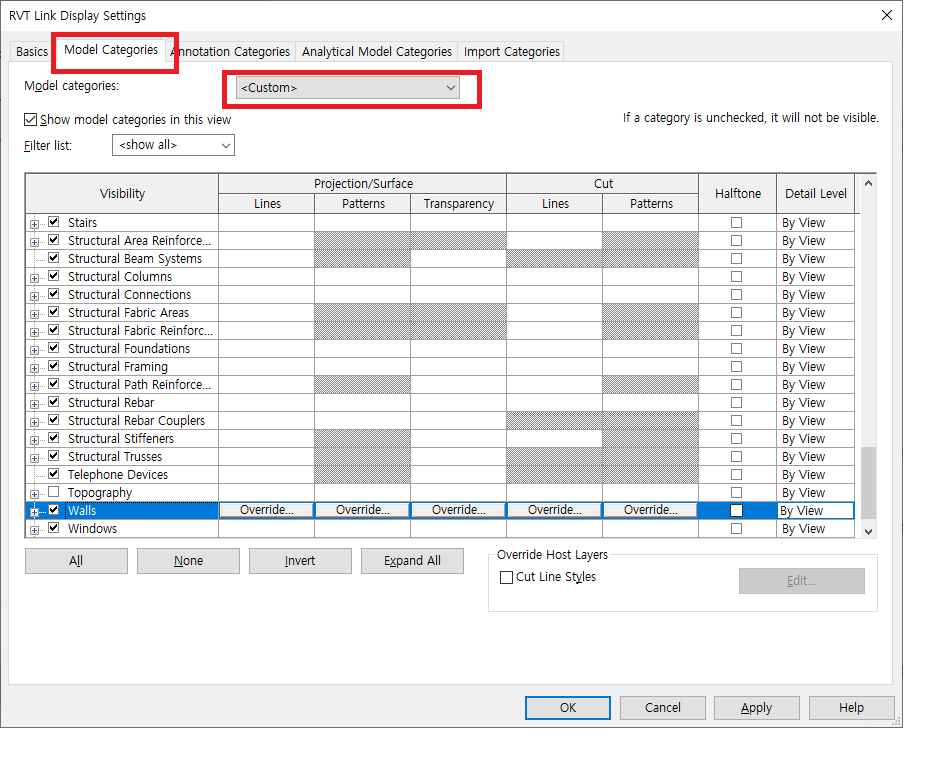Click the Cancel button

(x=663, y=708)
